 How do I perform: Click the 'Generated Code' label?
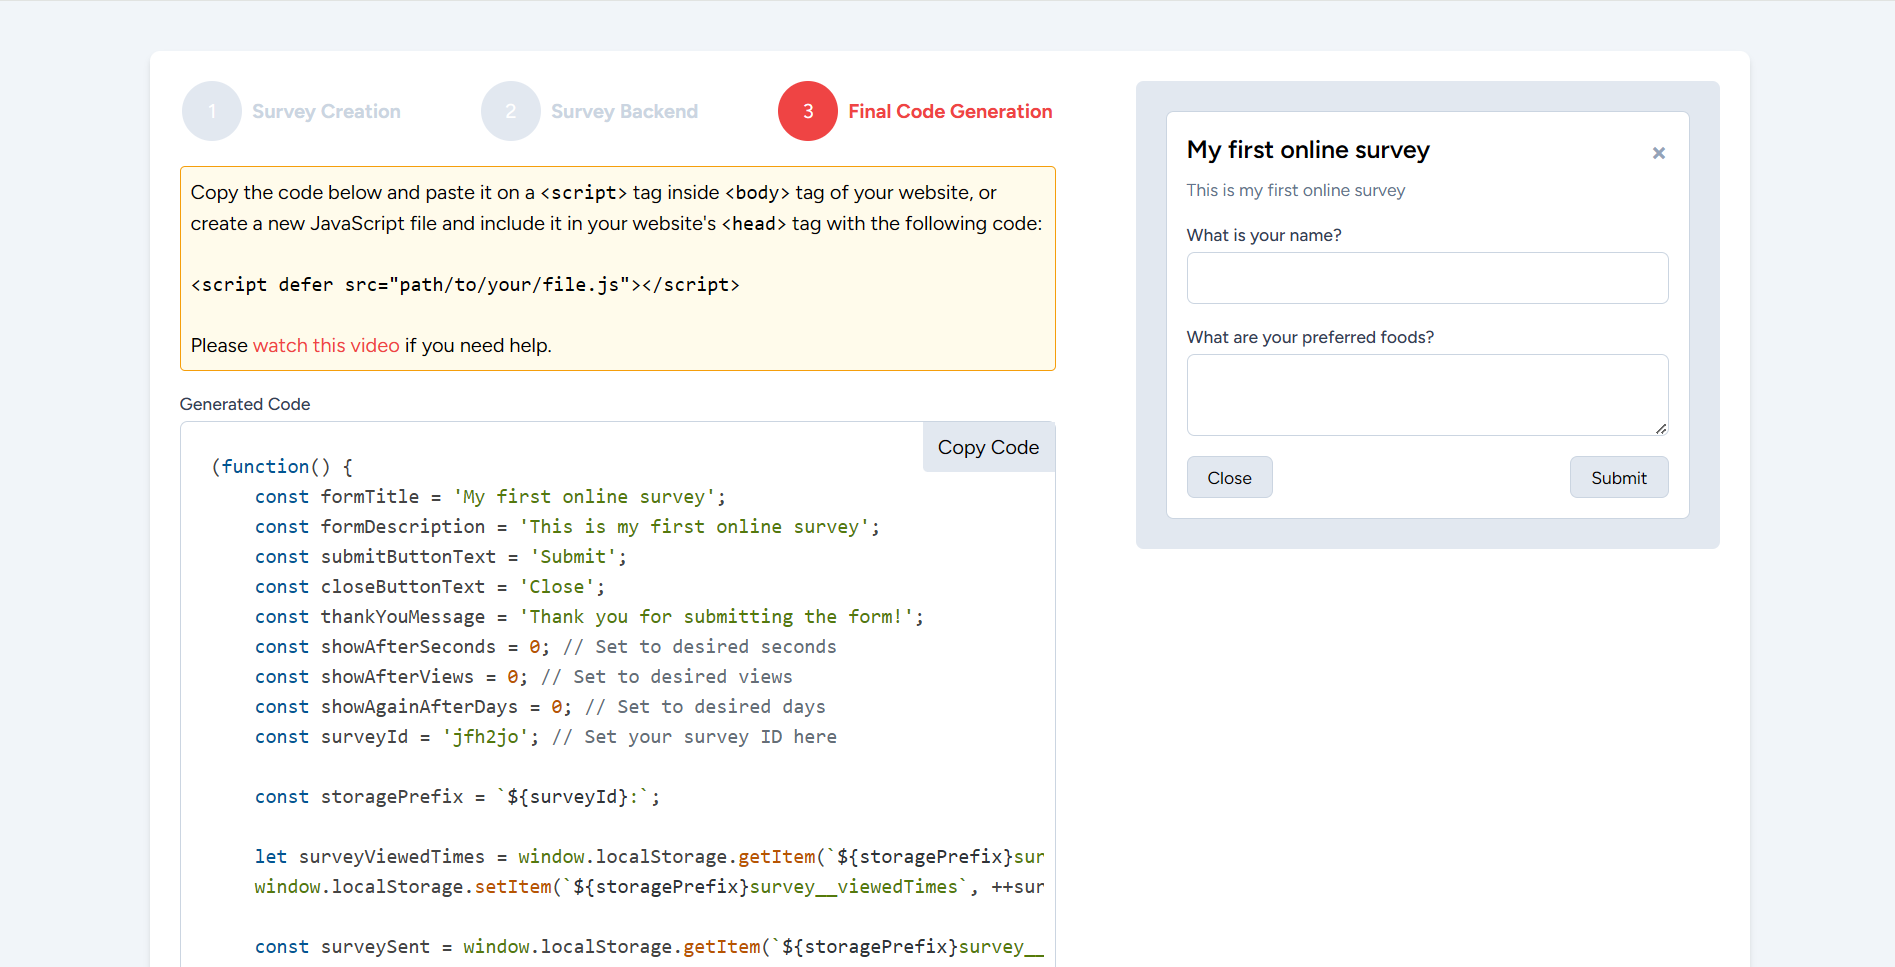point(245,404)
